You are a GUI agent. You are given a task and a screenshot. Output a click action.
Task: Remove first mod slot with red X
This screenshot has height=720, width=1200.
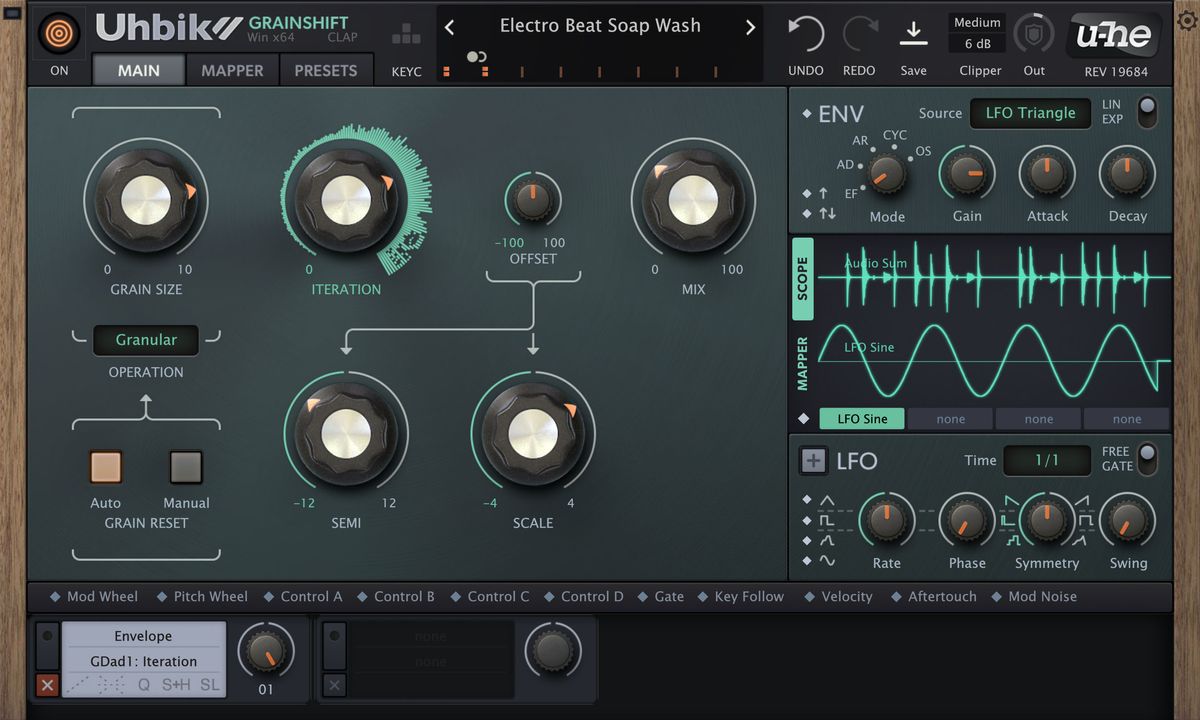point(47,685)
